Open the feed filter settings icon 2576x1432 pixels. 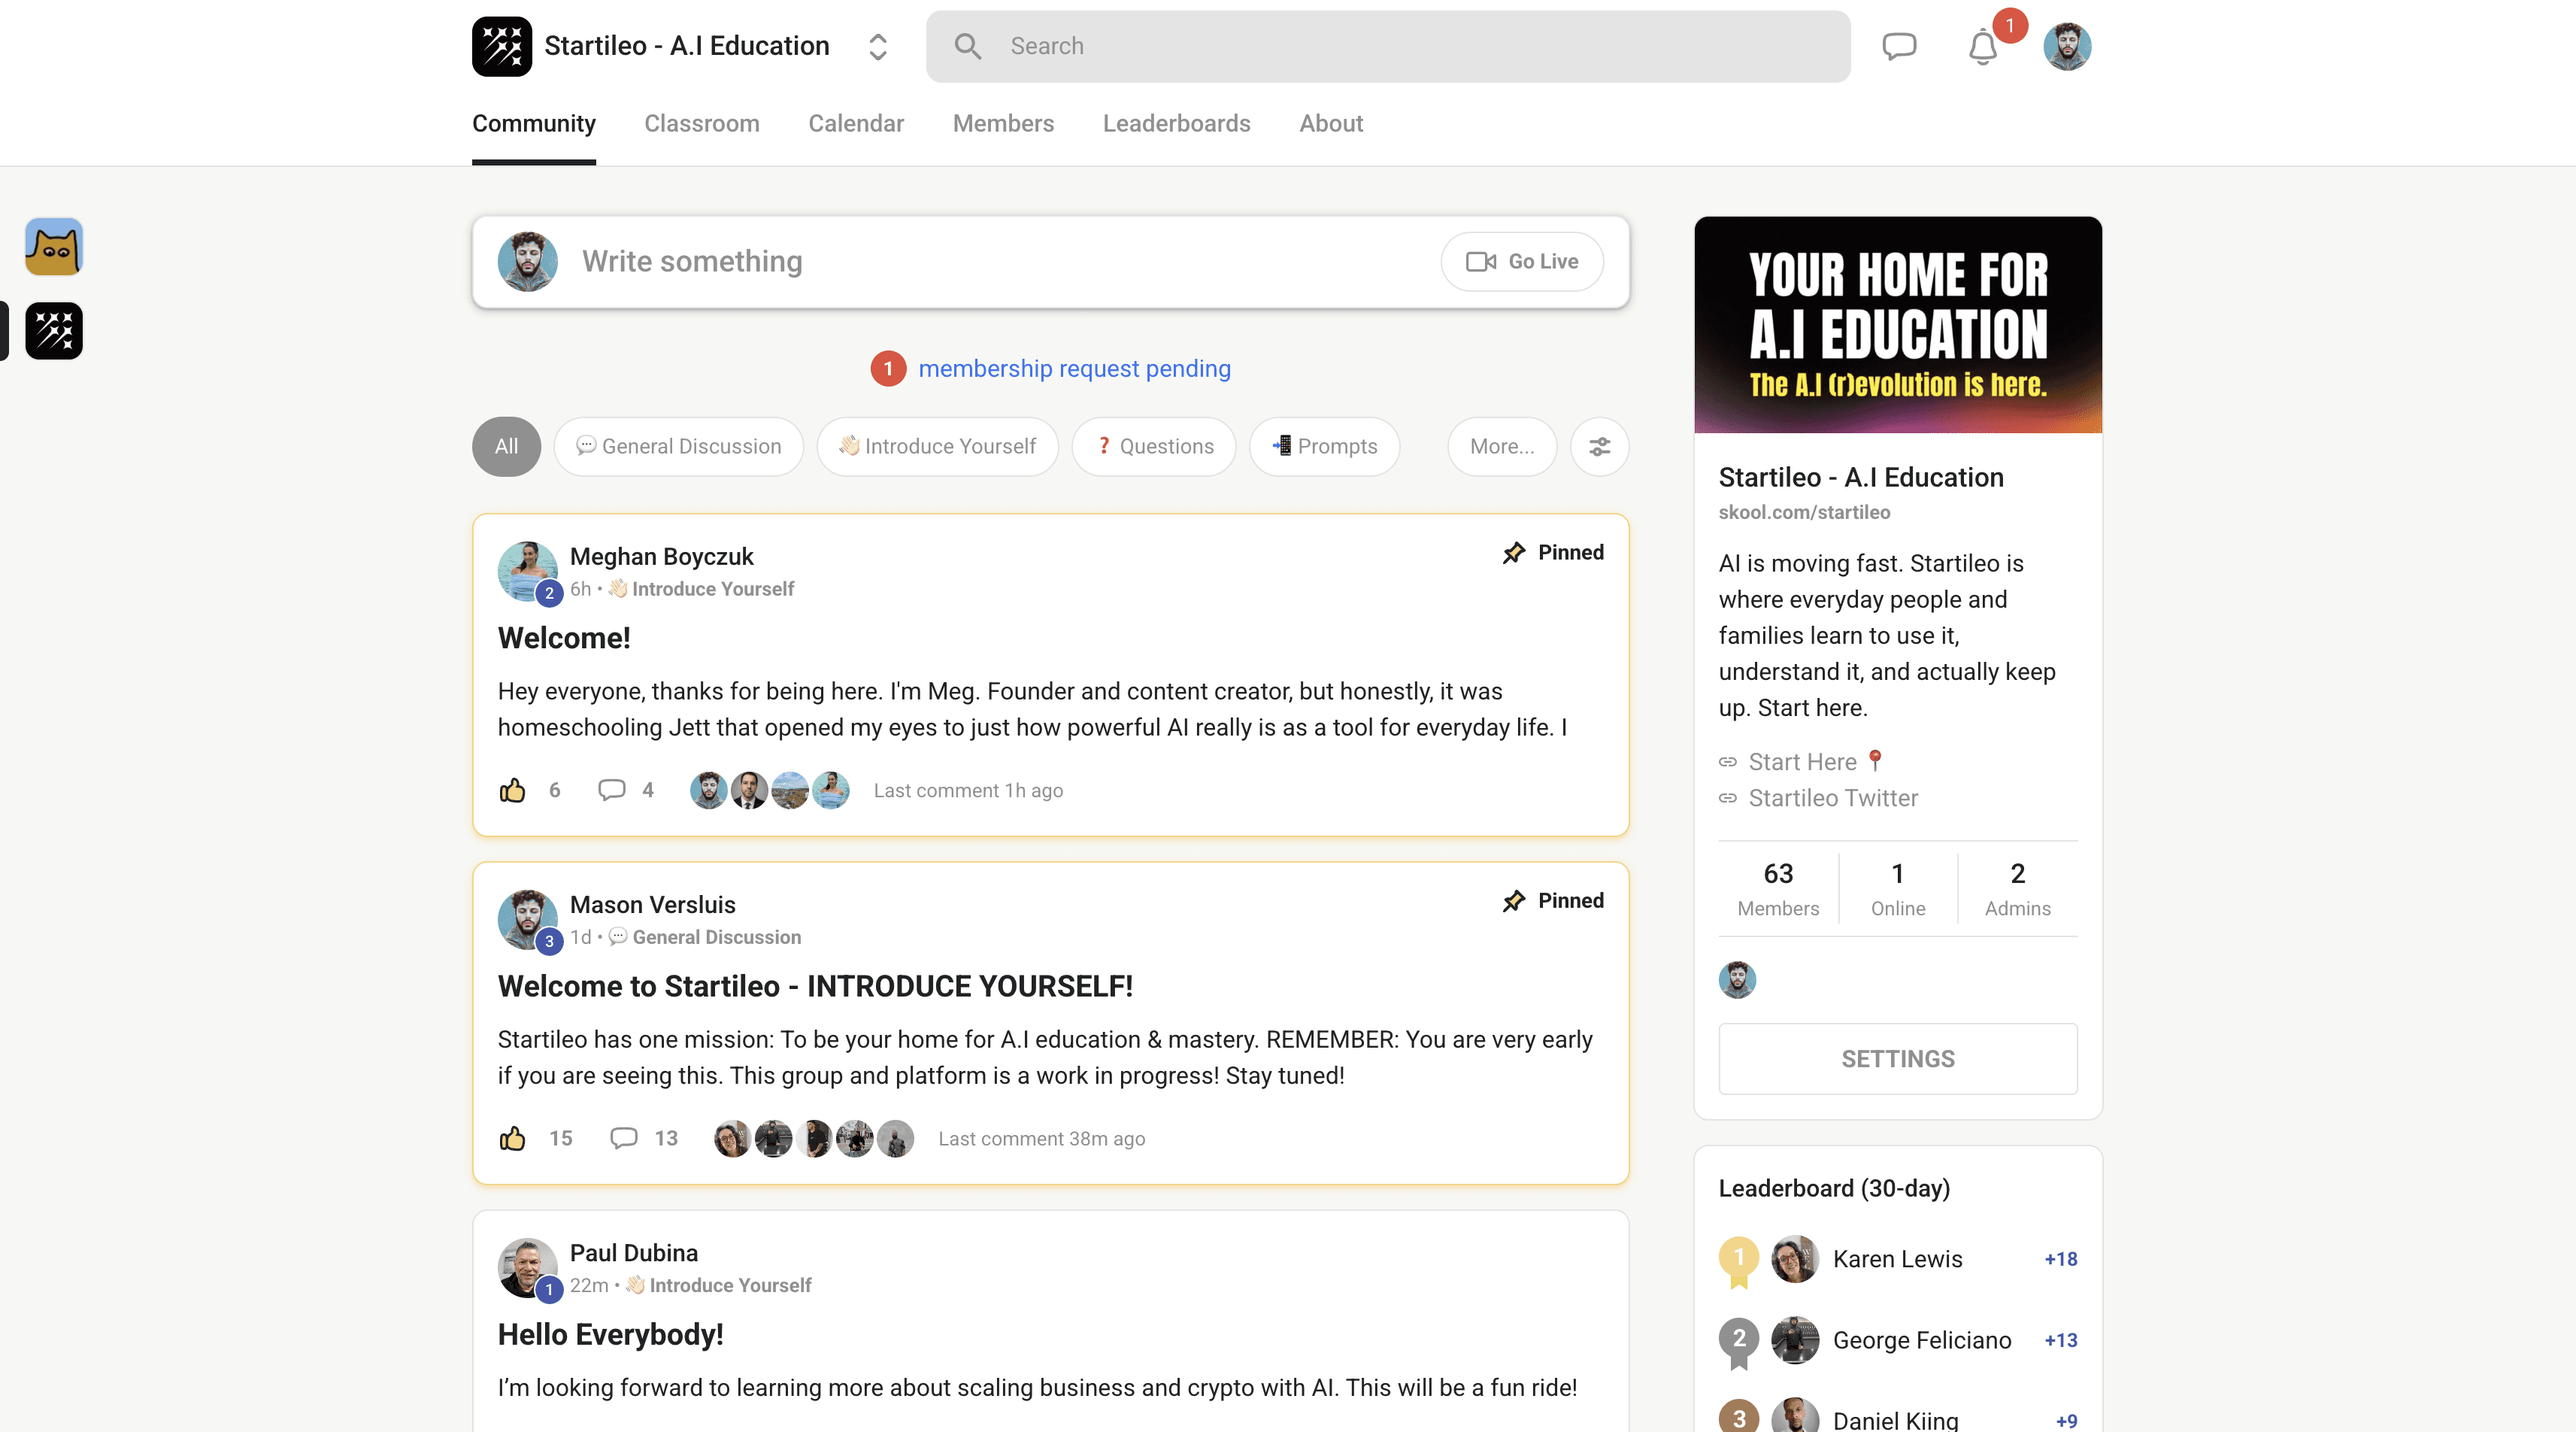(x=1599, y=446)
